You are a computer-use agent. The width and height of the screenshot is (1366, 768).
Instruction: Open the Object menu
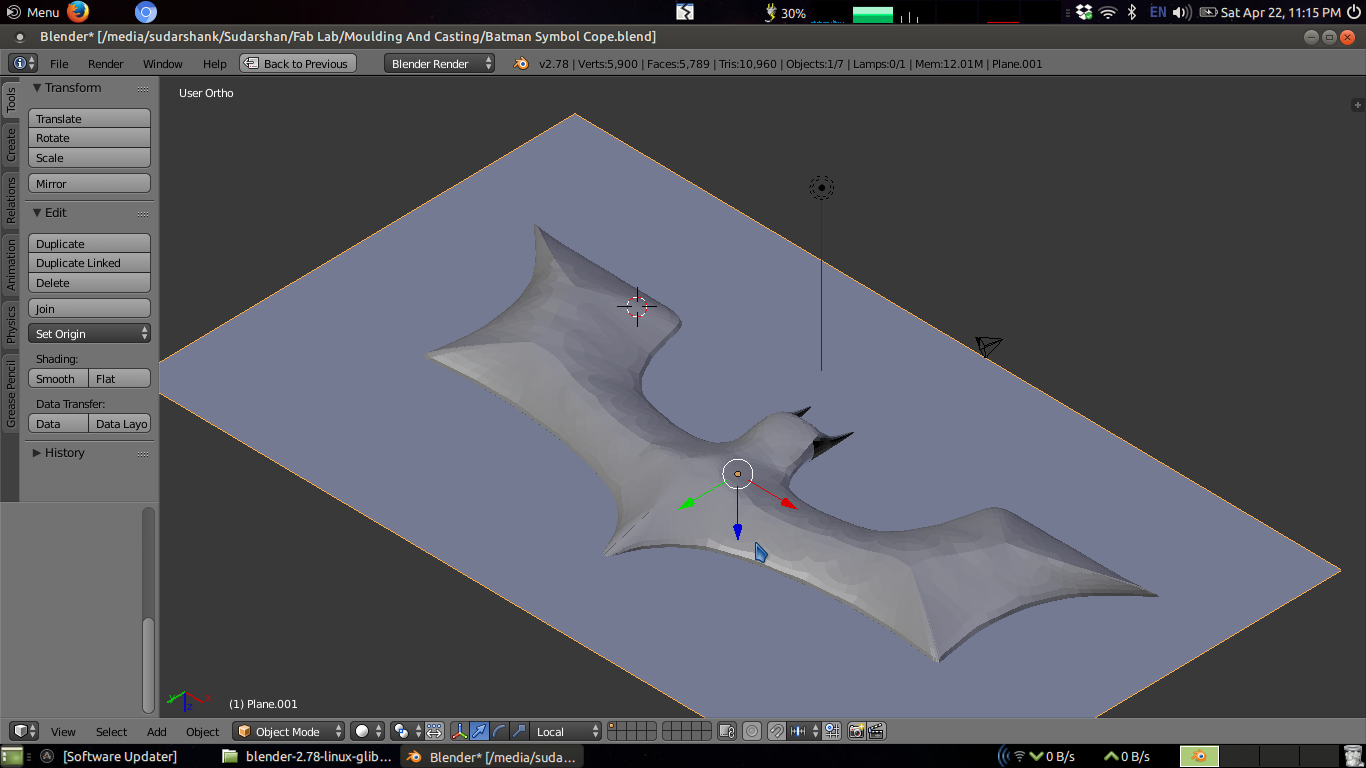(x=202, y=732)
